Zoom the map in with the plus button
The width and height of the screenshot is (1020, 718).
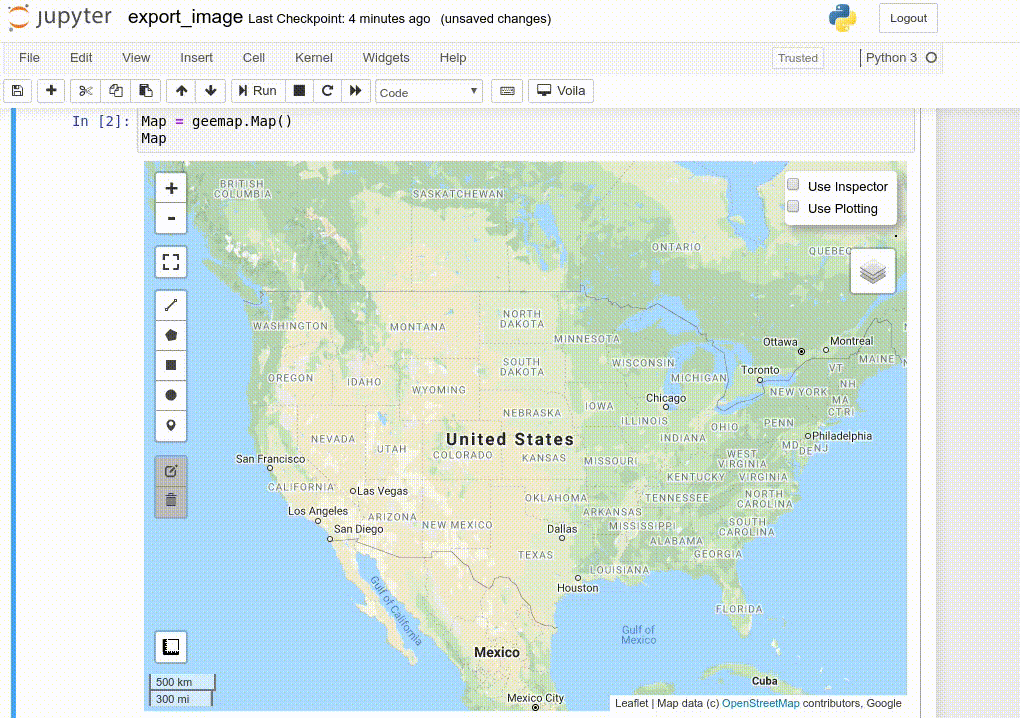click(x=170, y=187)
